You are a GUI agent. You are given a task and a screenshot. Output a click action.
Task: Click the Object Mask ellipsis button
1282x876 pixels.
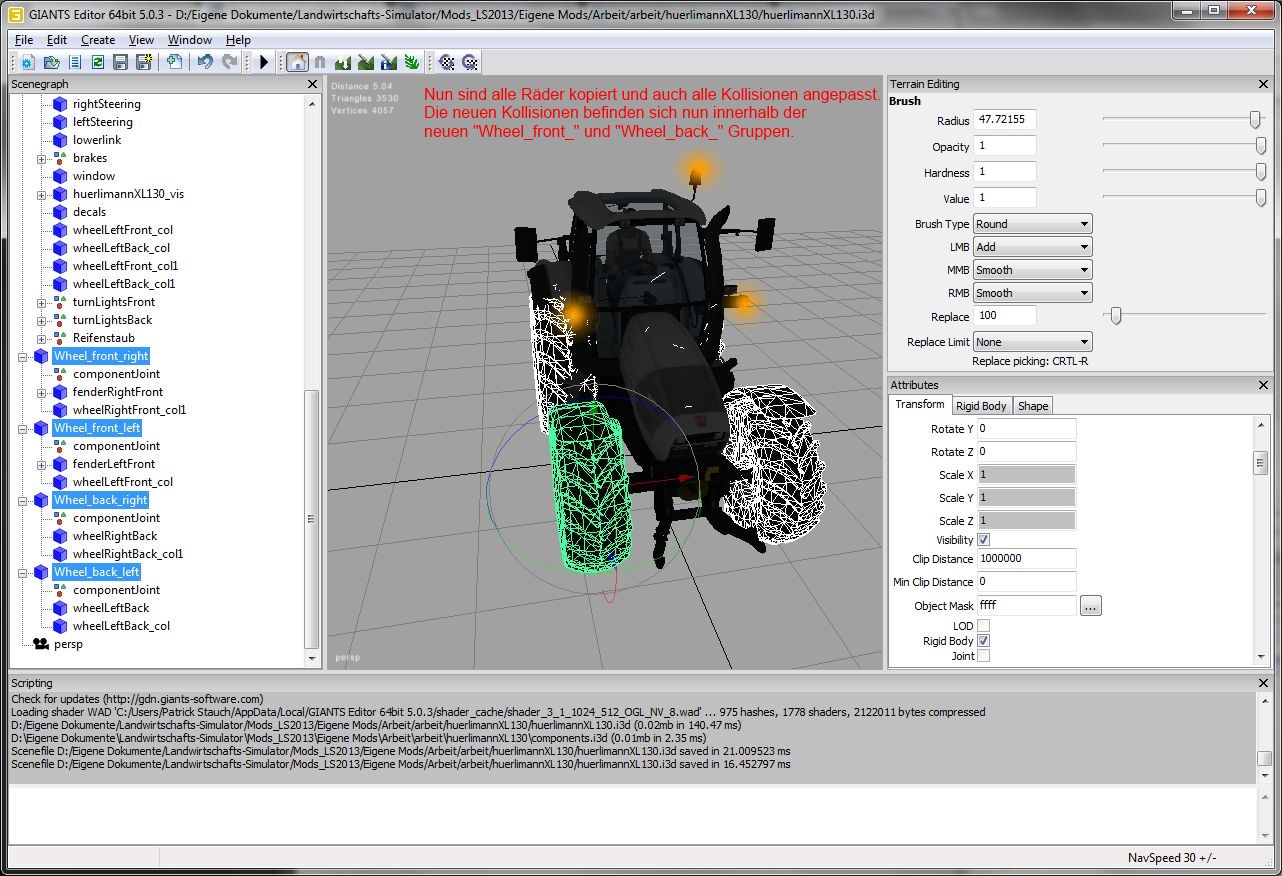coord(1090,606)
